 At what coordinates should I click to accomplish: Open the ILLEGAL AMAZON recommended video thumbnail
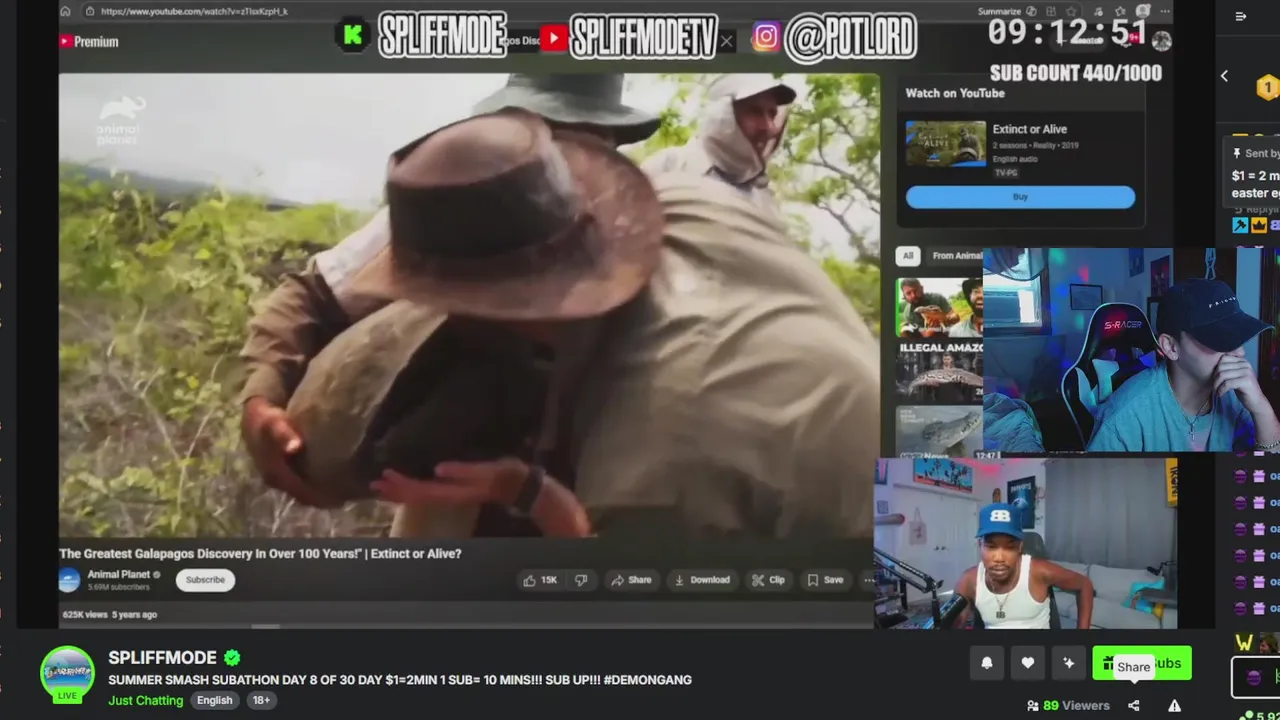coord(939,372)
